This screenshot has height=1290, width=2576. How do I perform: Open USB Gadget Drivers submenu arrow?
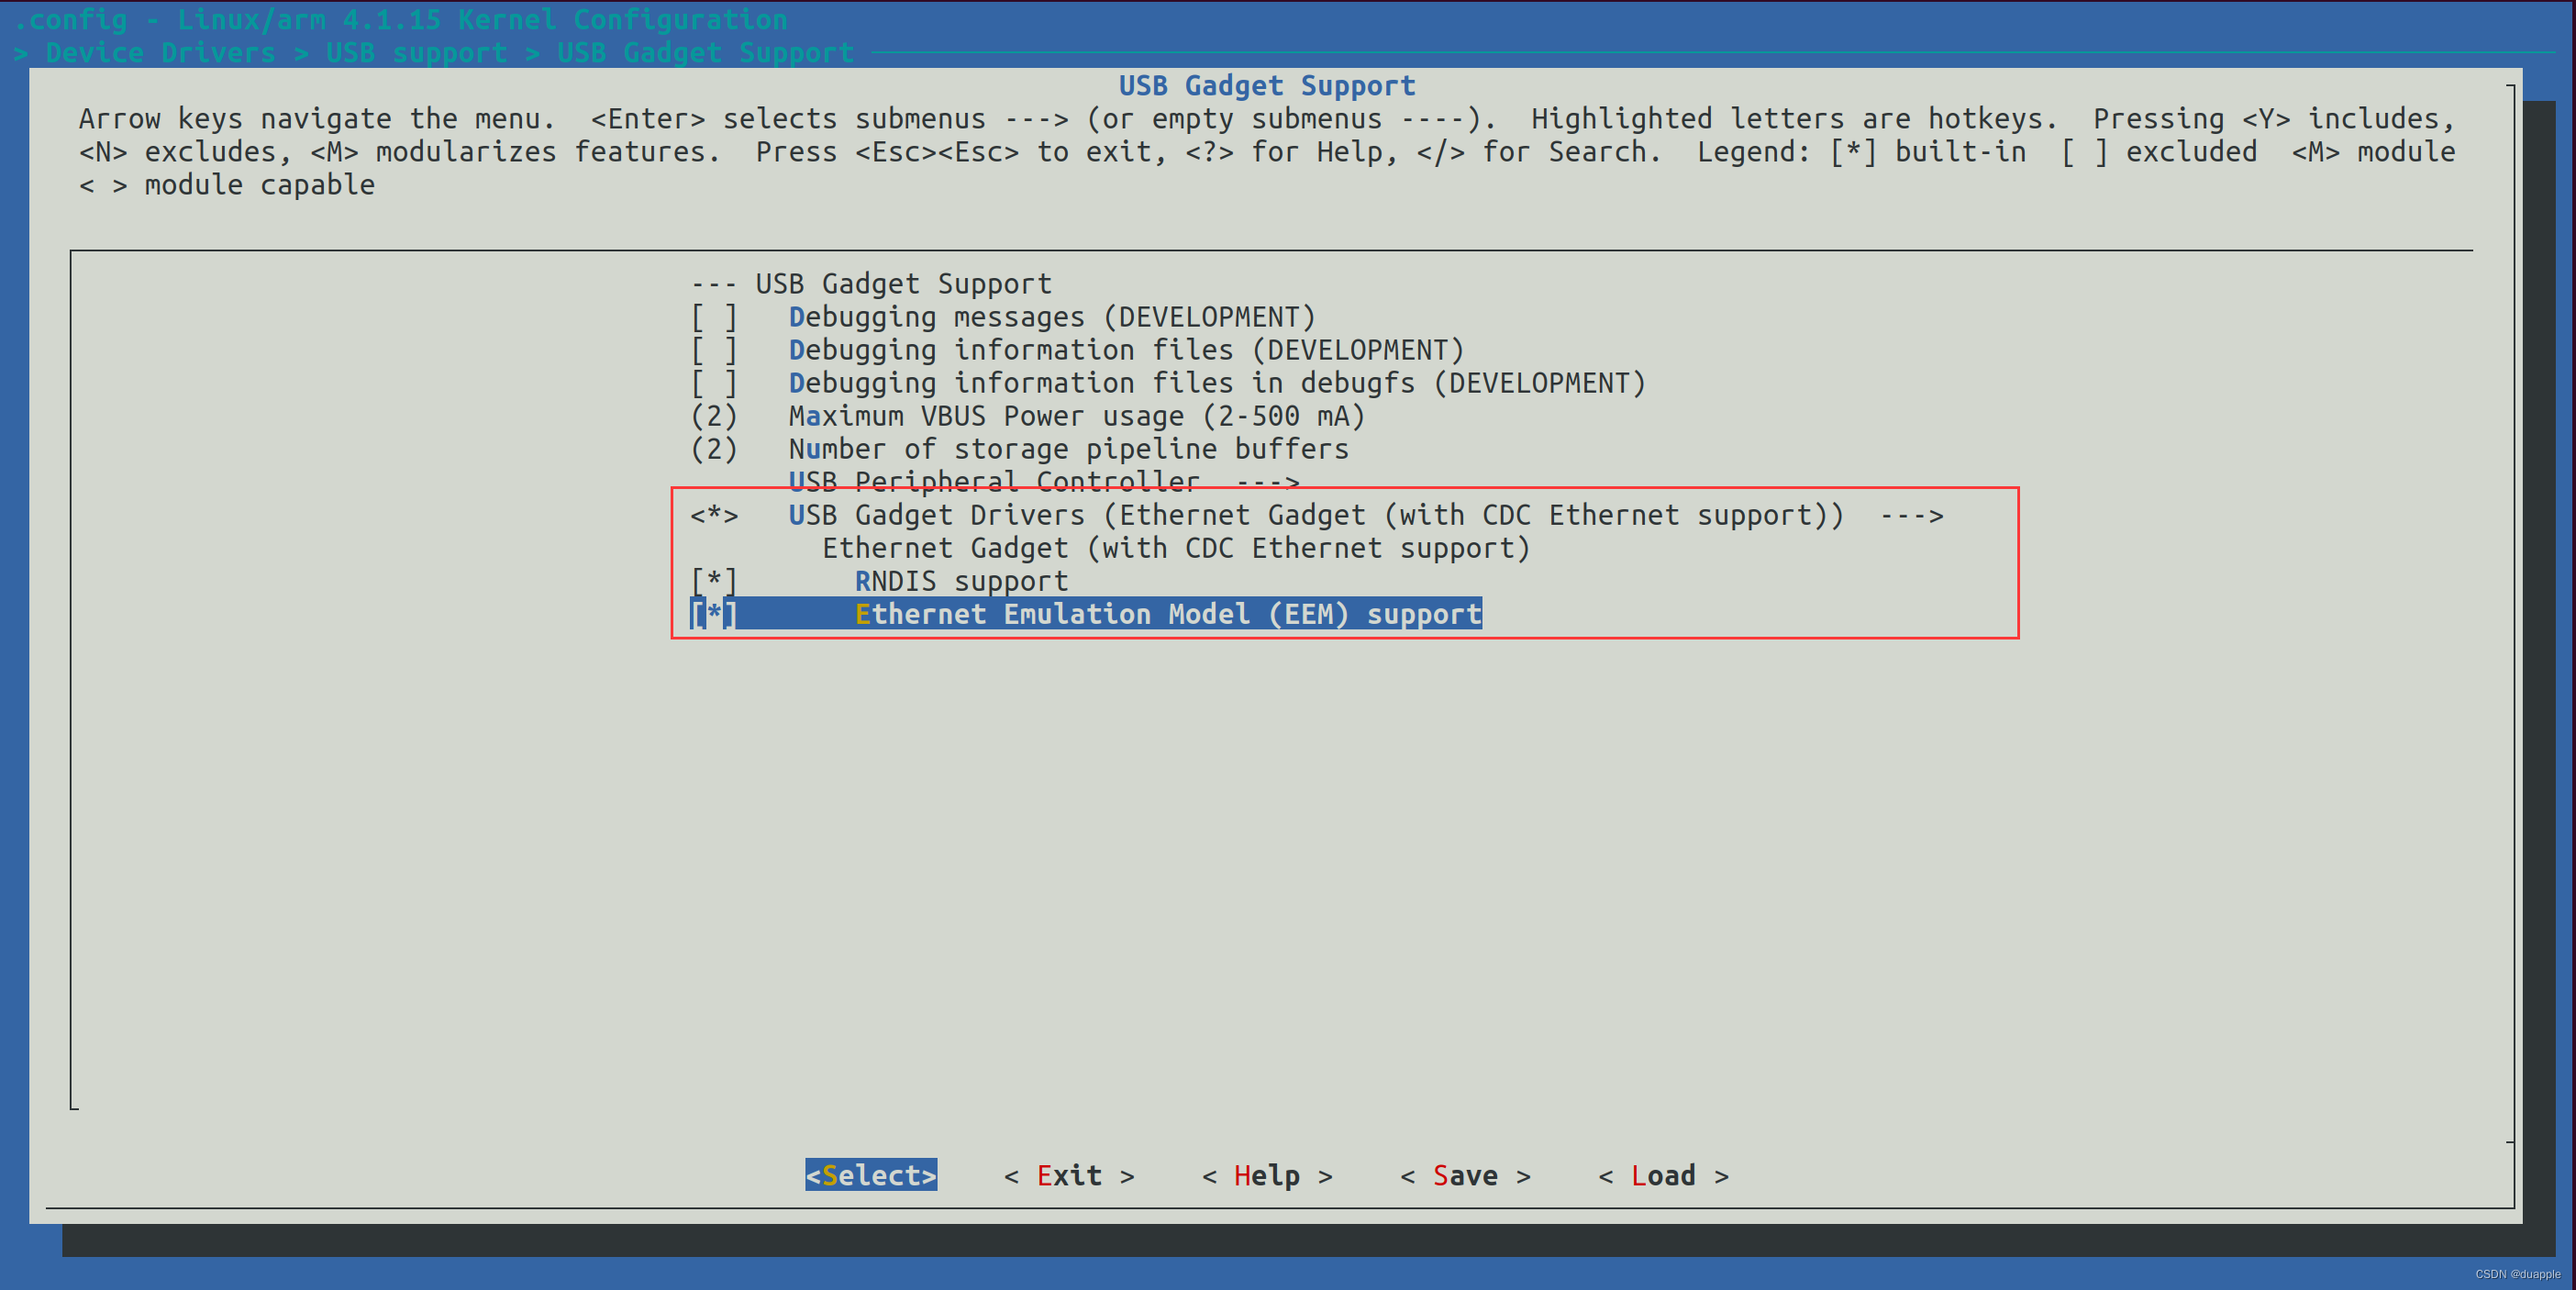pyautogui.click(x=1911, y=515)
